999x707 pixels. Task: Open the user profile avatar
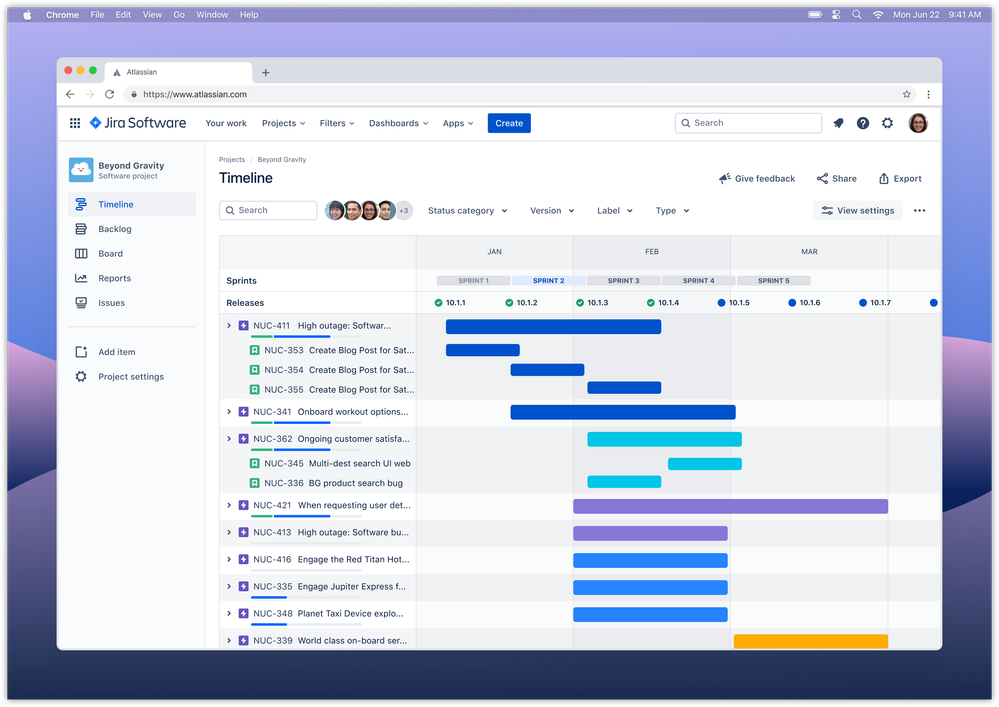918,123
